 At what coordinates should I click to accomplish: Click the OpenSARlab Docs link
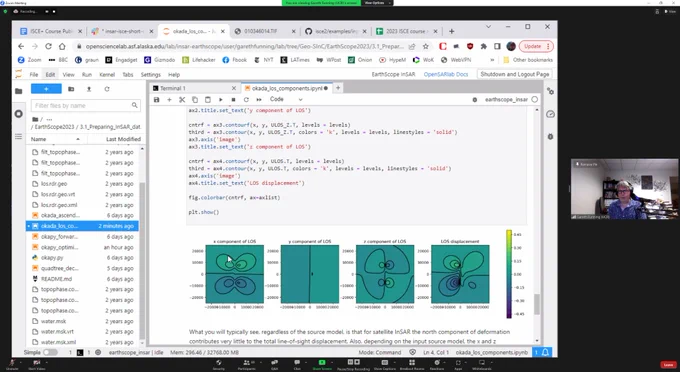[446, 74]
